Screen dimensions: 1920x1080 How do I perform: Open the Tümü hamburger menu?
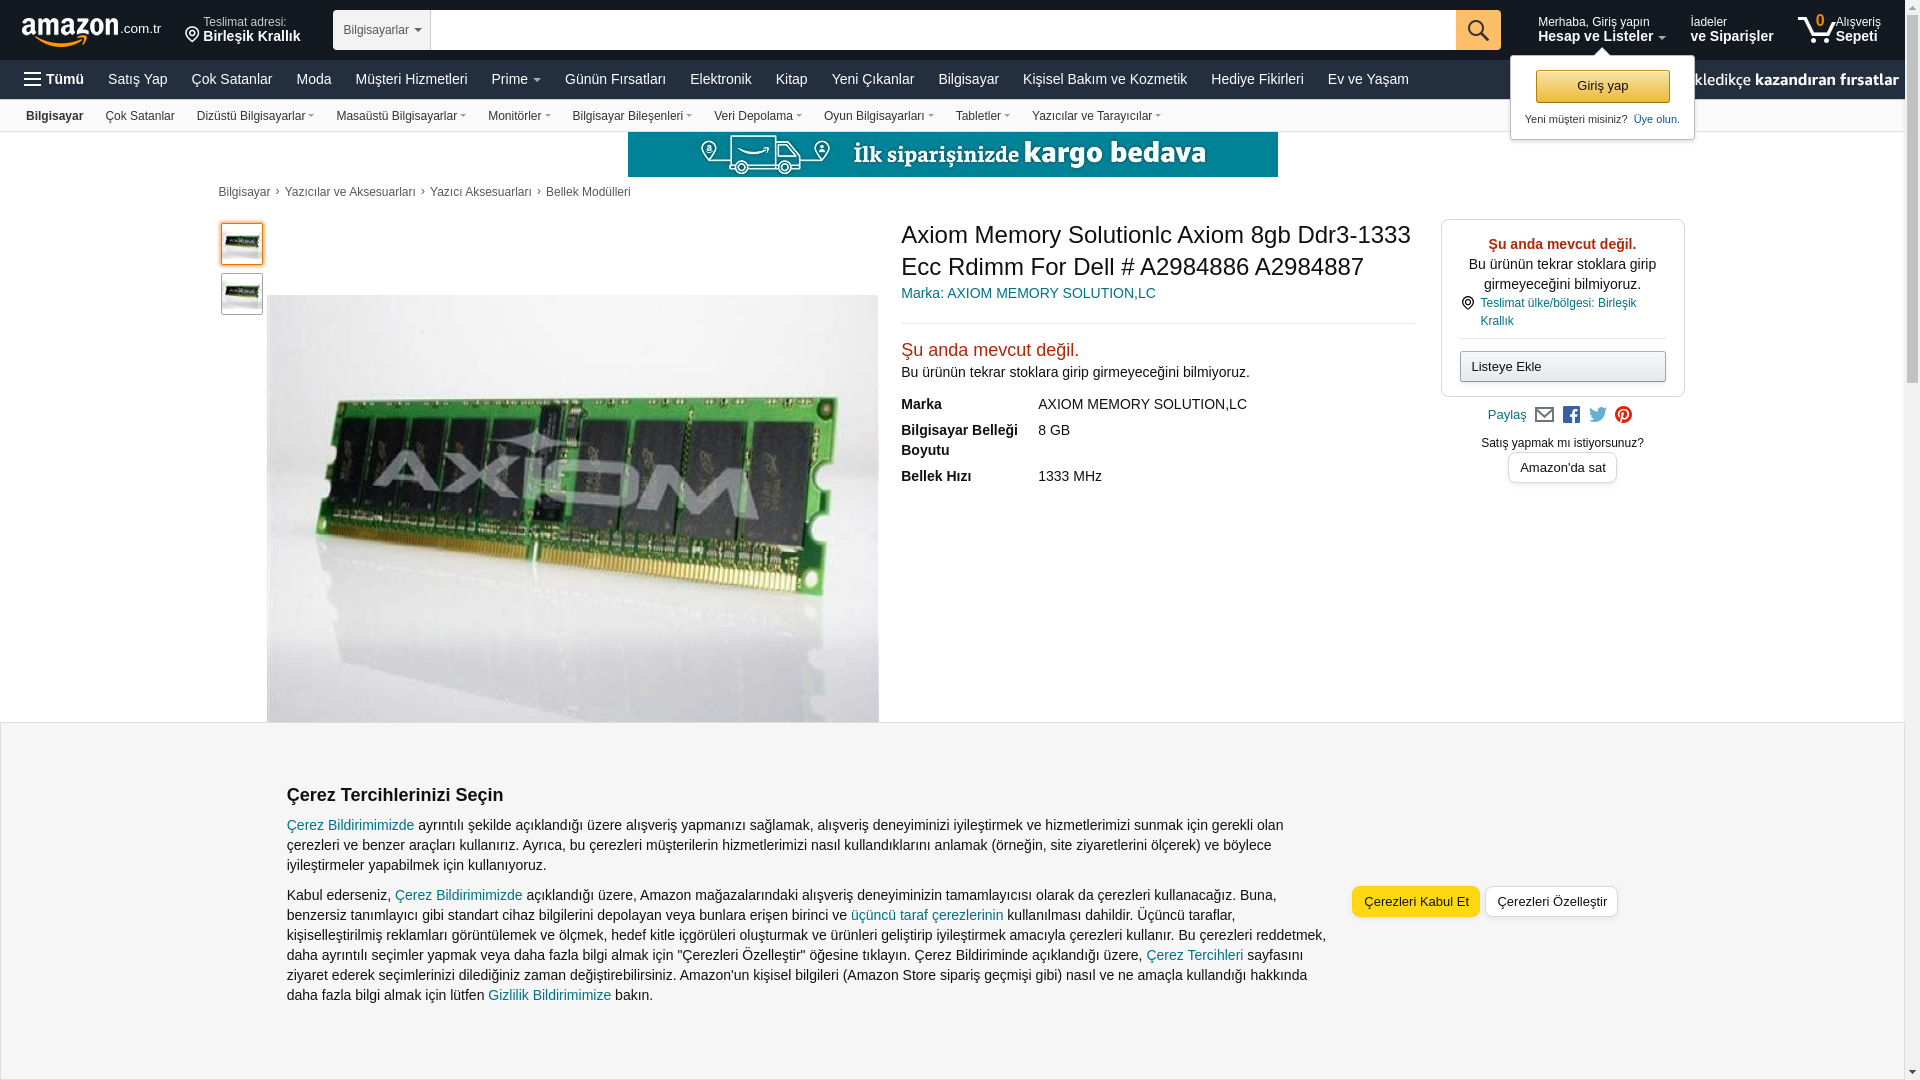(x=54, y=79)
